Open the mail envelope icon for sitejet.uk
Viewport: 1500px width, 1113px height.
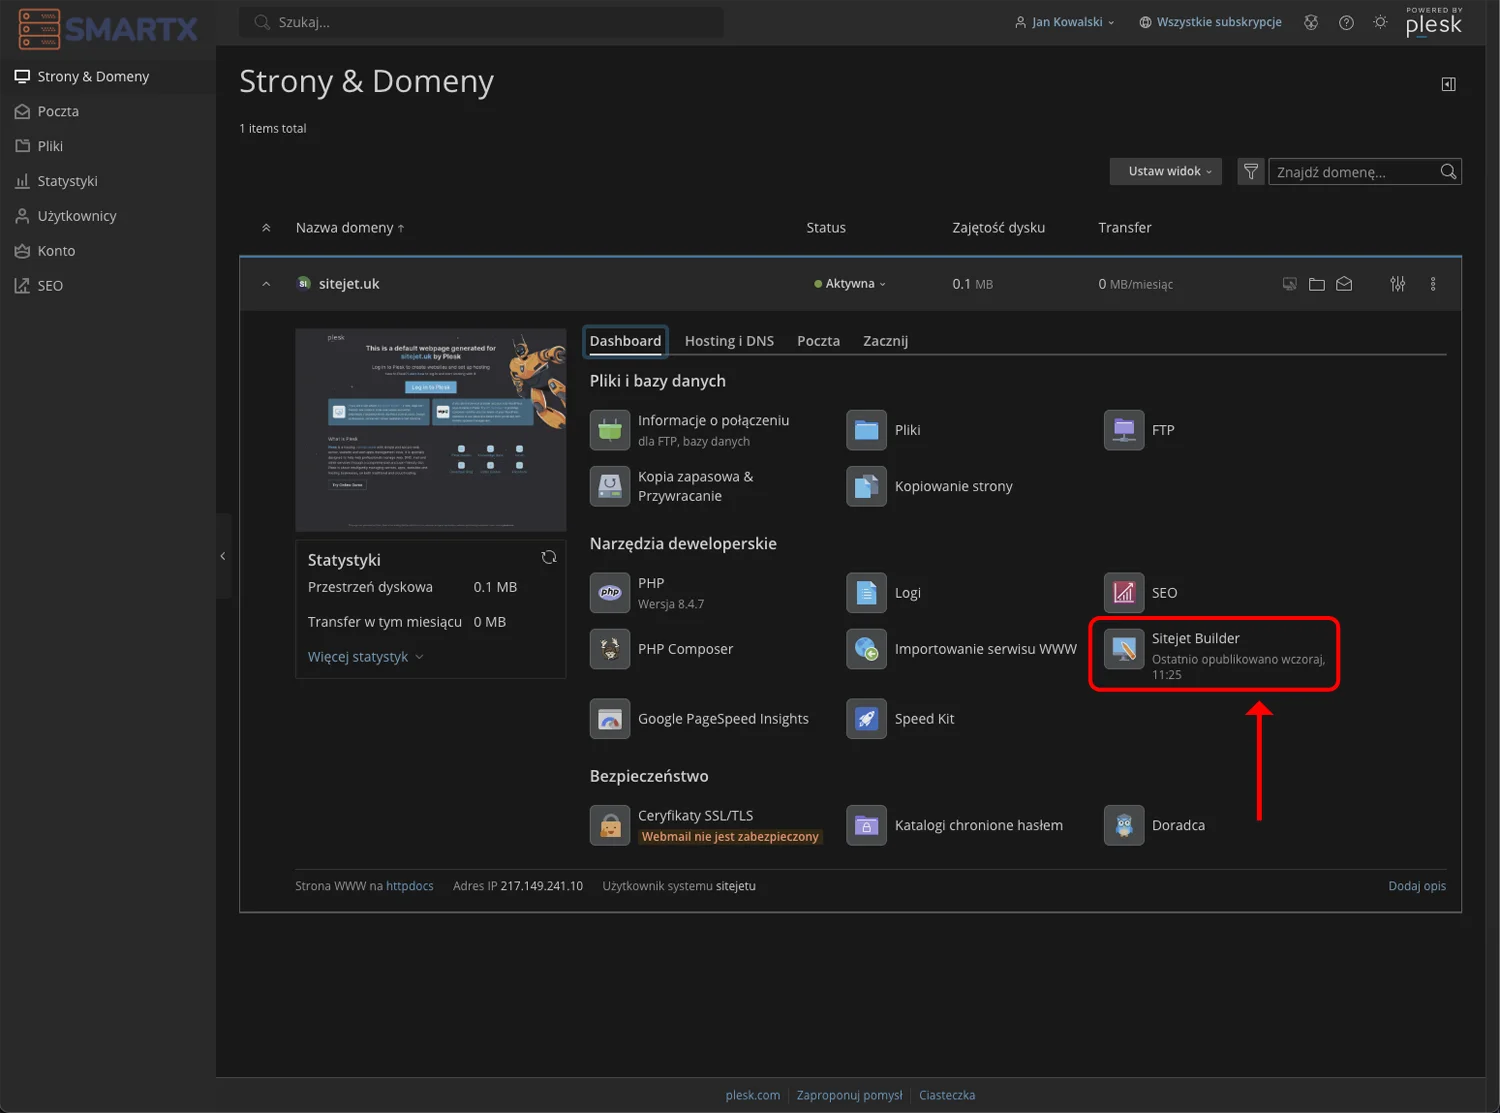(1343, 283)
